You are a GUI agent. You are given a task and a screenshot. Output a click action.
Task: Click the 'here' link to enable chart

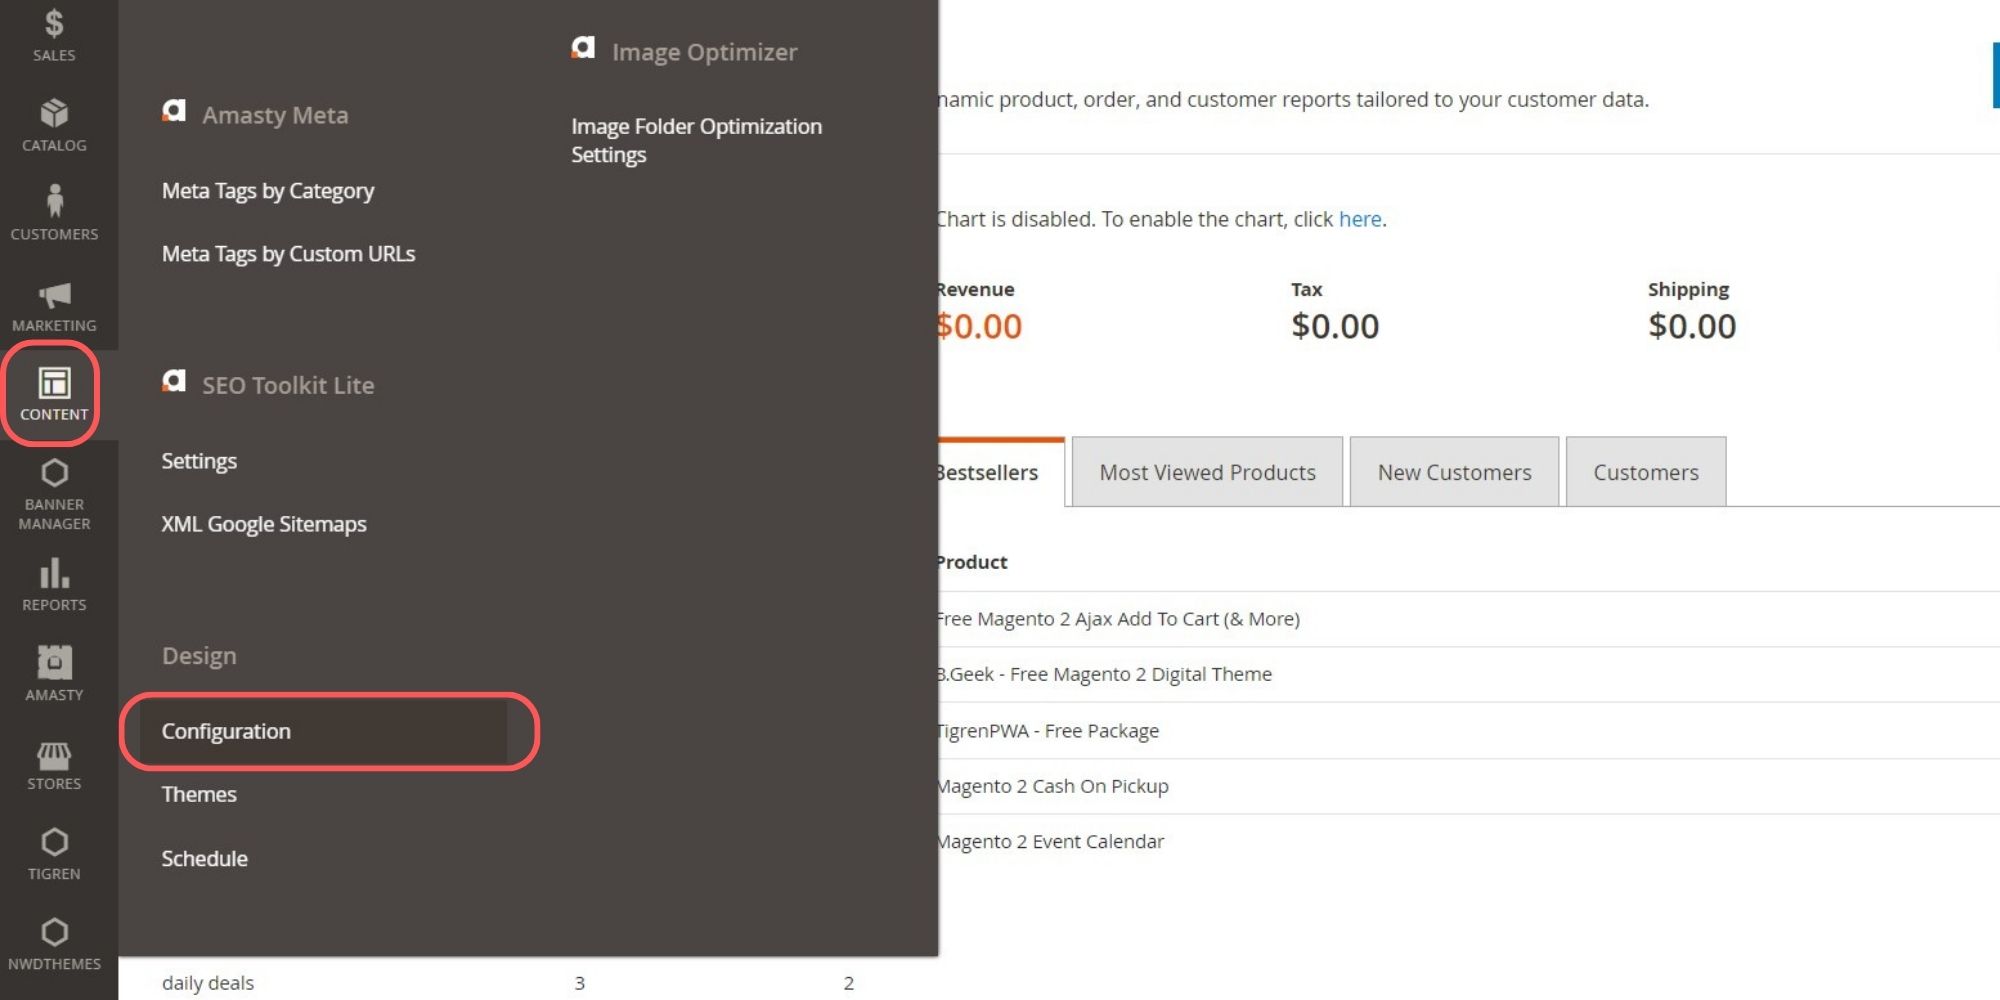coord(1360,219)
